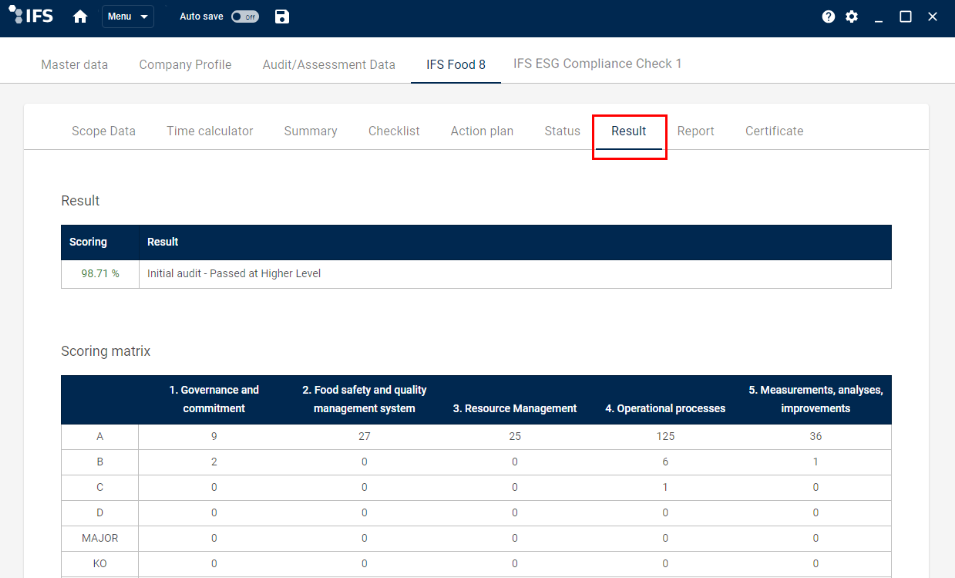Click value 25 in row A
The width and height of the screenshot is (955, 578).
515,436
